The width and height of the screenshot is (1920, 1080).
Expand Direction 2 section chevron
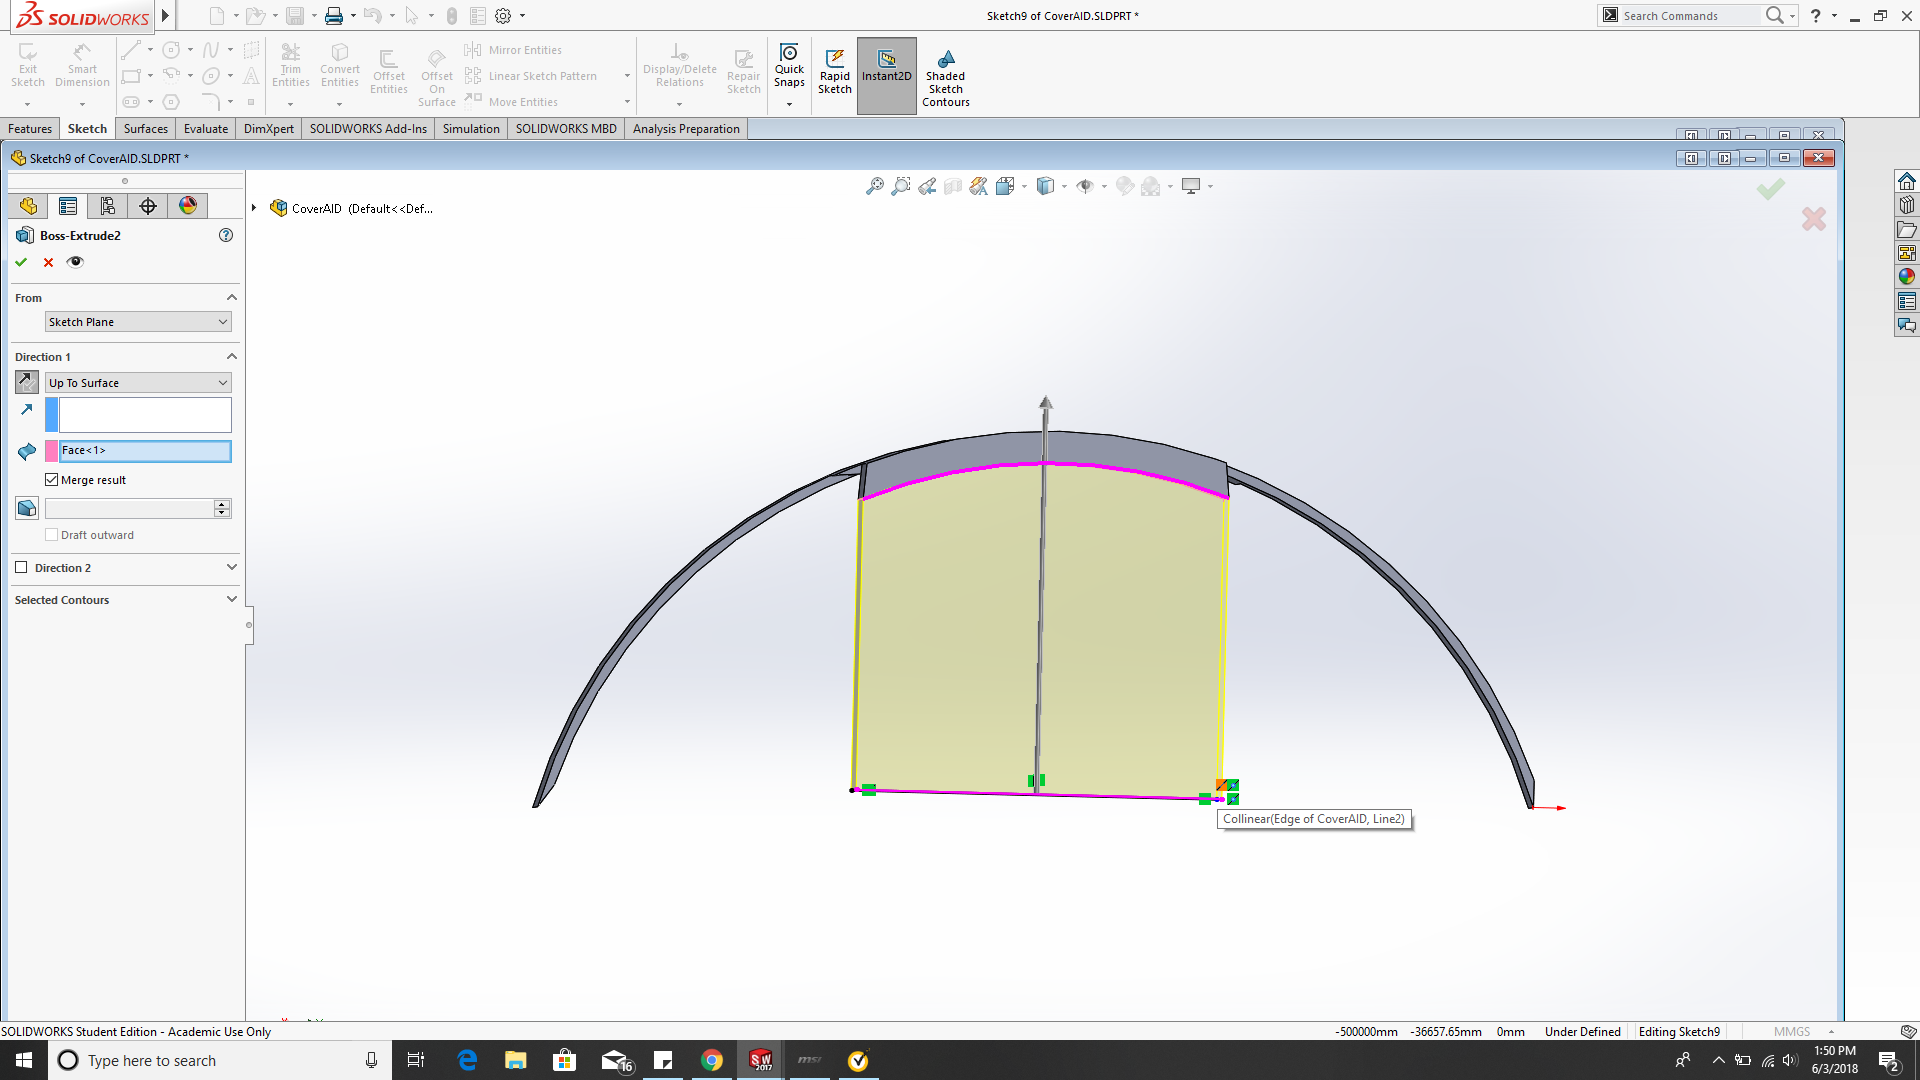(x=232, y=567)
